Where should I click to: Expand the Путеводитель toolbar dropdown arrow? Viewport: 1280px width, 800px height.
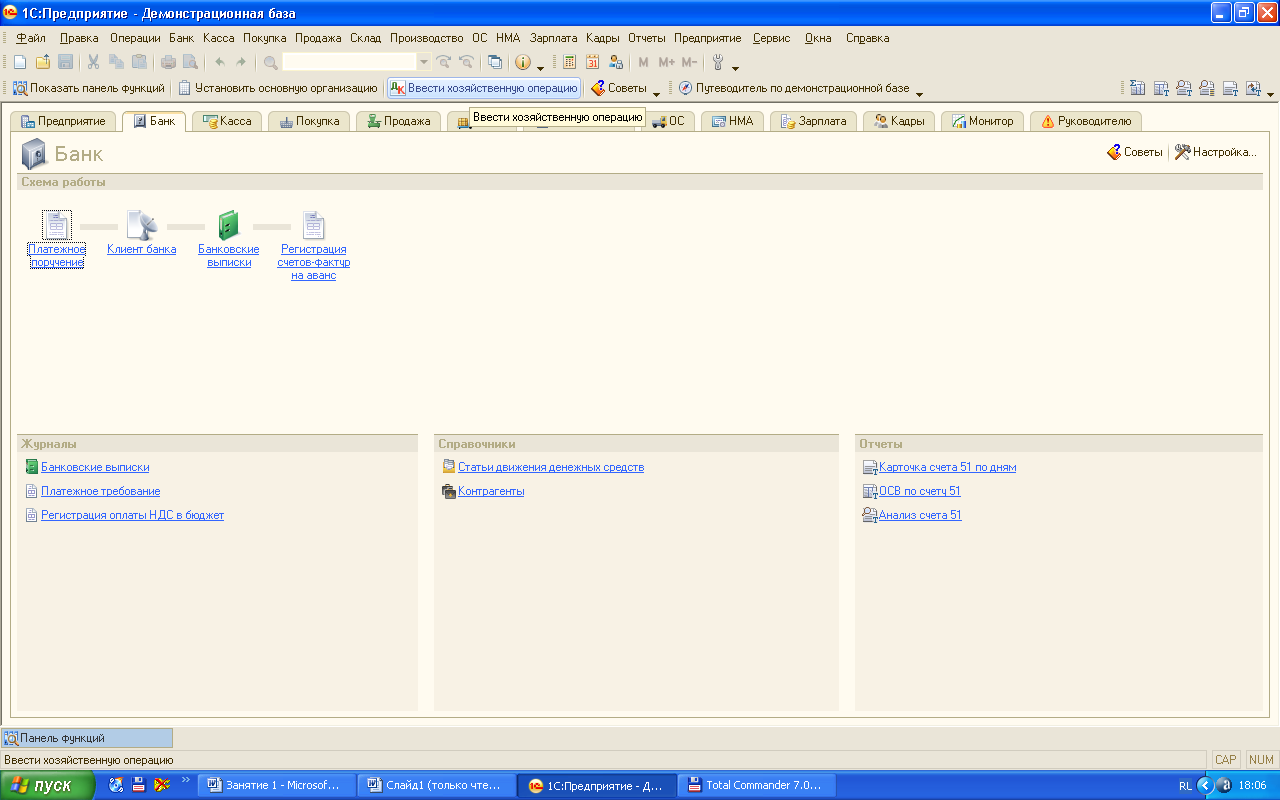click(x=919, y=92)
